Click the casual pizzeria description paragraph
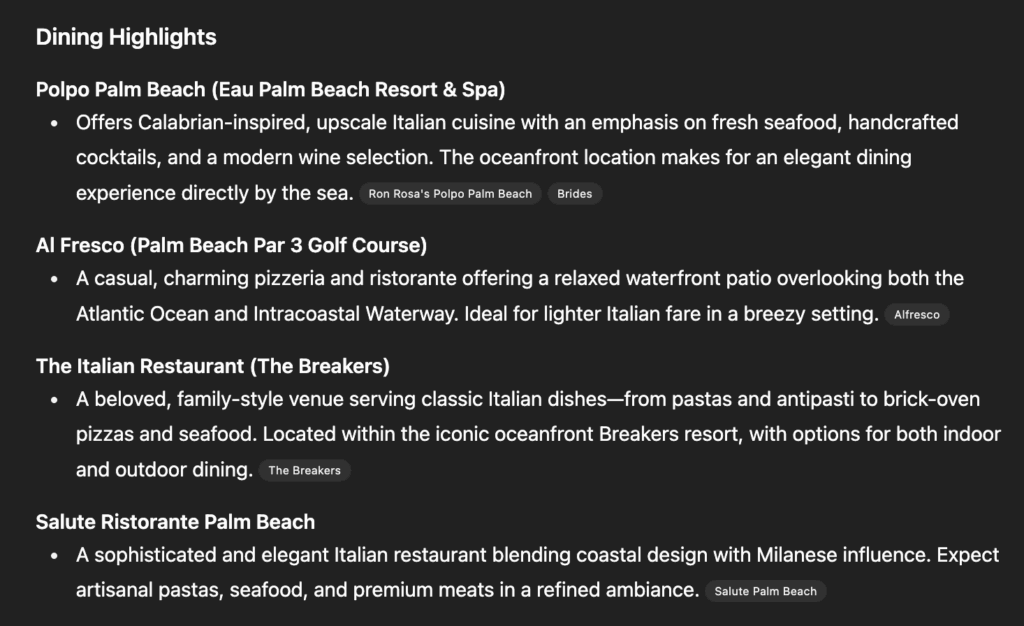Image resolution: width=1024 pixels, height=626 pixels. (519, 279)
